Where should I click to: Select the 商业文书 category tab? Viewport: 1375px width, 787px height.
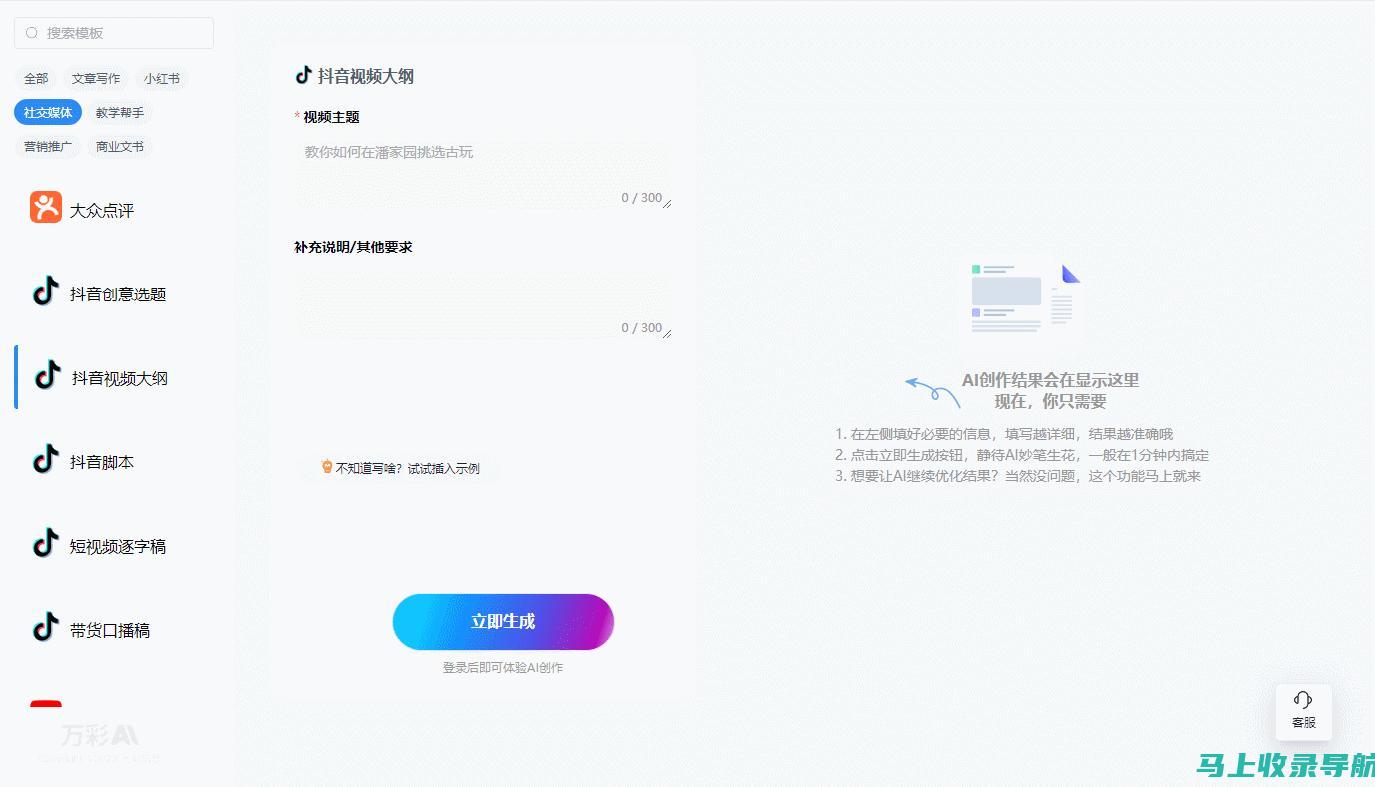pos(120,146)
